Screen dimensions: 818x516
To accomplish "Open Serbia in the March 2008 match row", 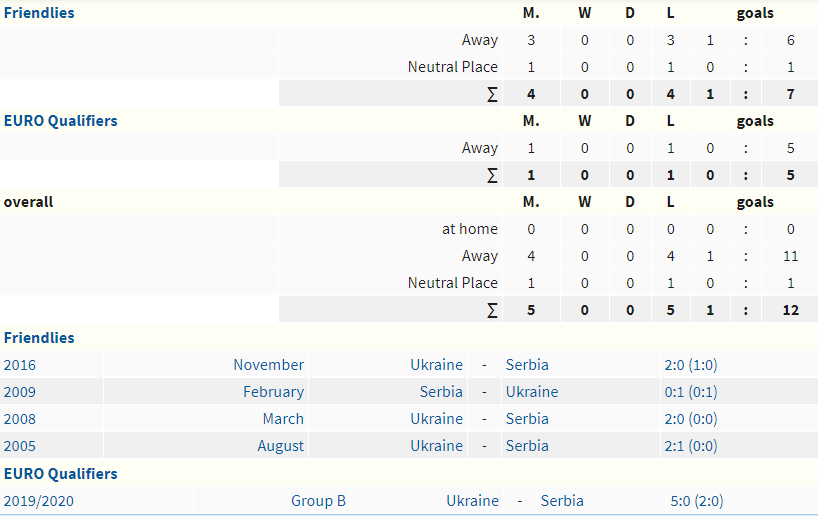I will [x=527, y=419].
